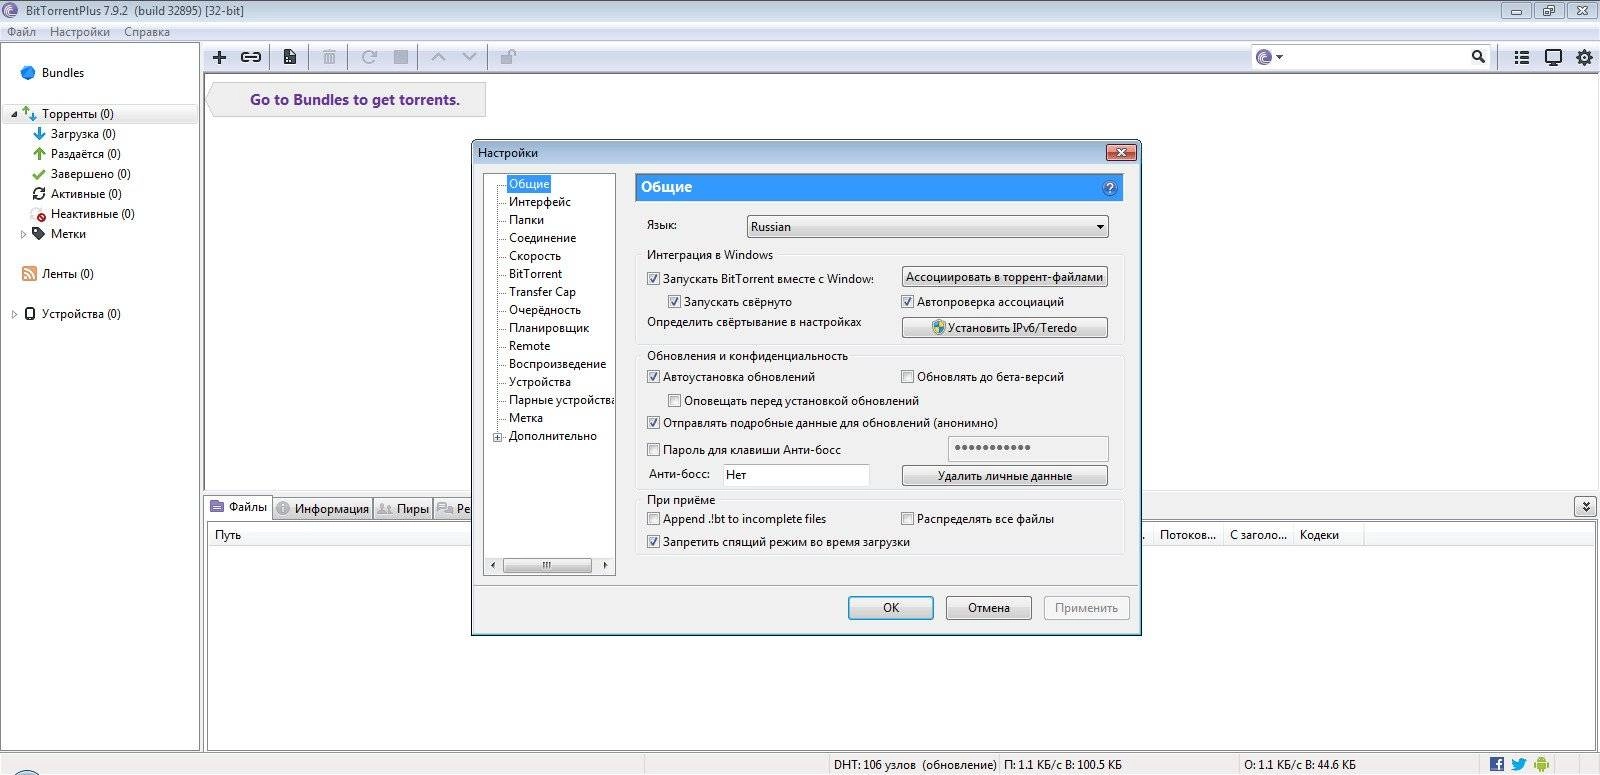Confirm settings with OK button
1600x775 pixels.
click(x=891, y=608)
